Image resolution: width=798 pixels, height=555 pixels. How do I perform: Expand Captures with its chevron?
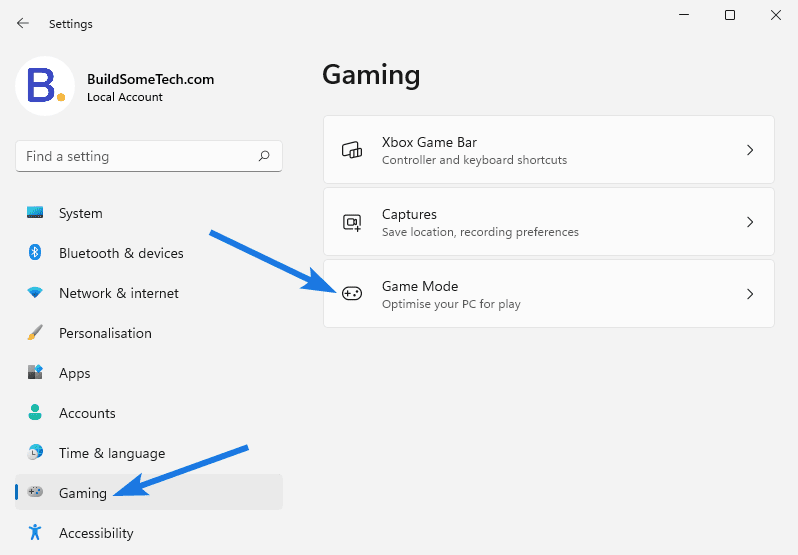click(x=750, y=222)
